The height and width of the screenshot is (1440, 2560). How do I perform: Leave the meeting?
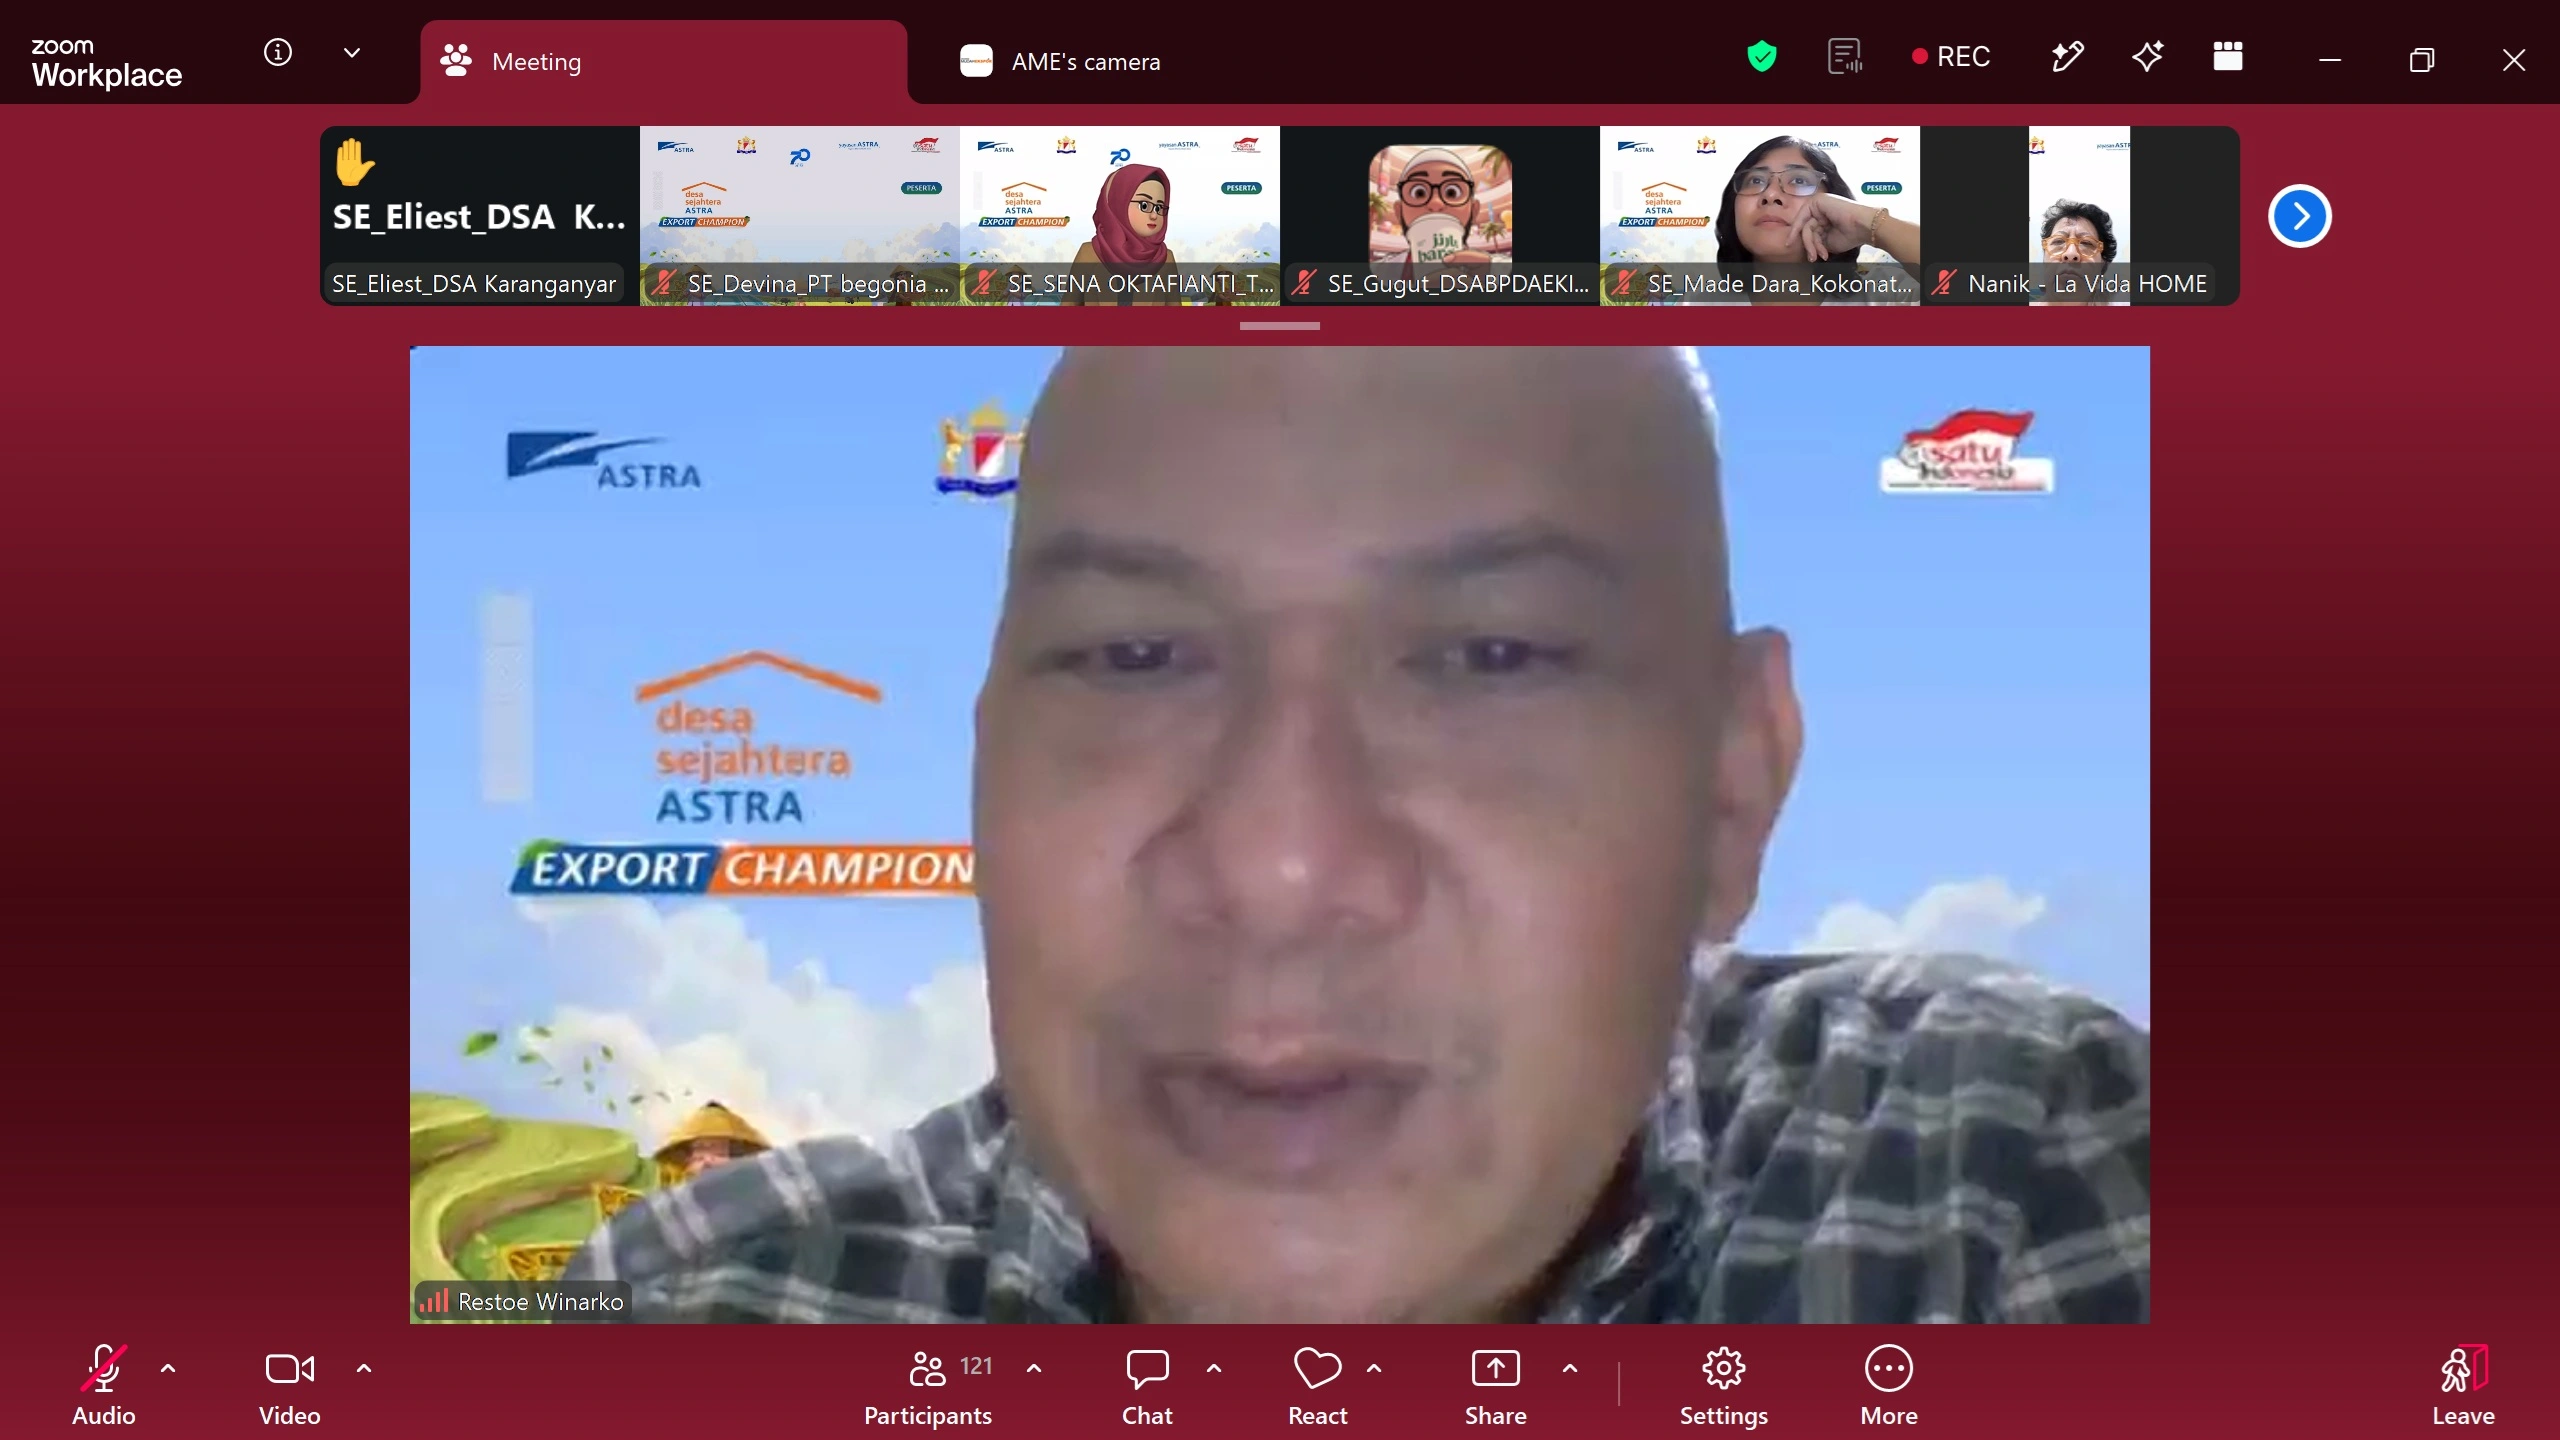click(x=2463, y=1385)
